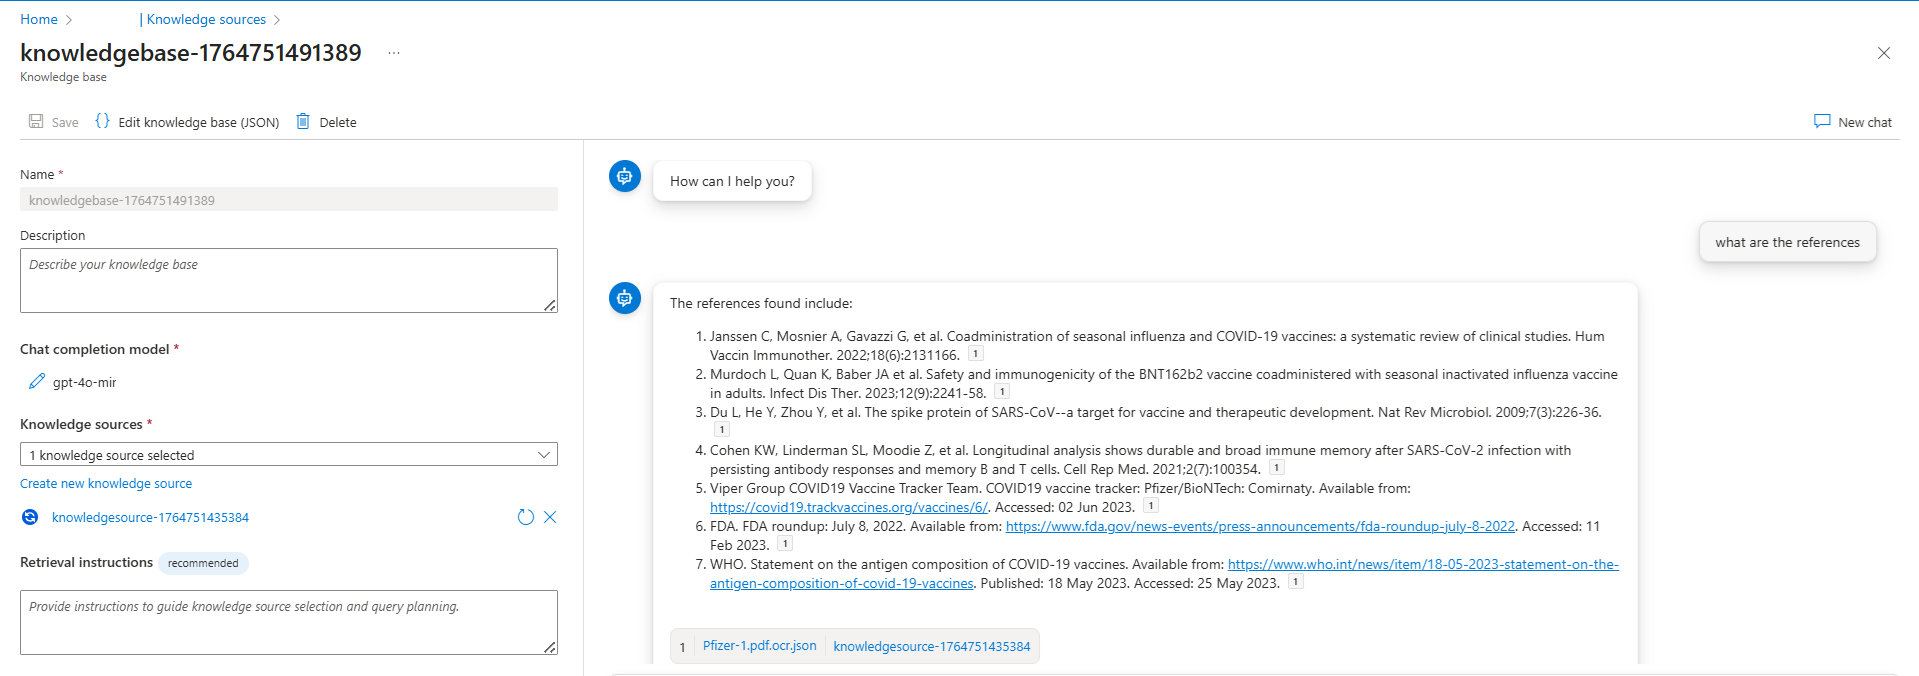Open knowledgesource link in citation footer
This screenshot has width=1919, height=676.
[x=931, y=647]
